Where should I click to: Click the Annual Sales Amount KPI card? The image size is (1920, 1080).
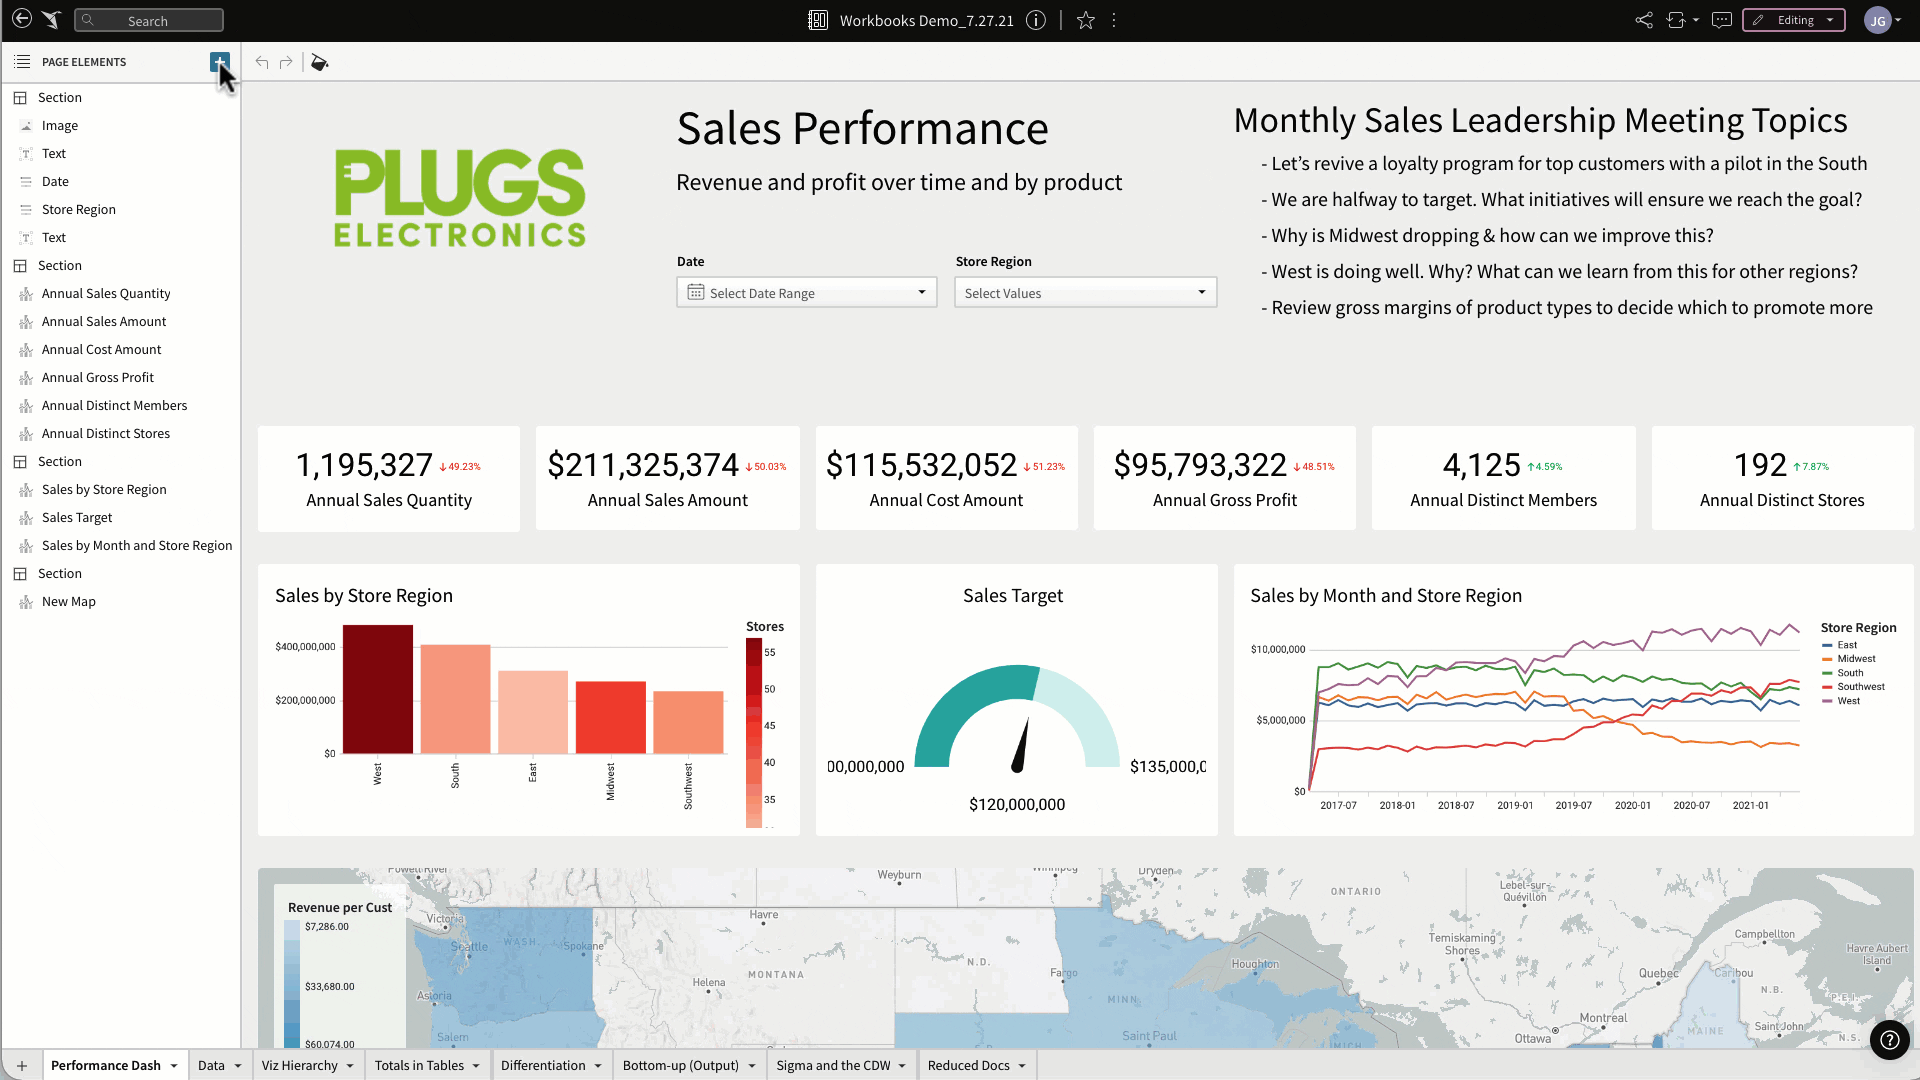pos(668,478)
